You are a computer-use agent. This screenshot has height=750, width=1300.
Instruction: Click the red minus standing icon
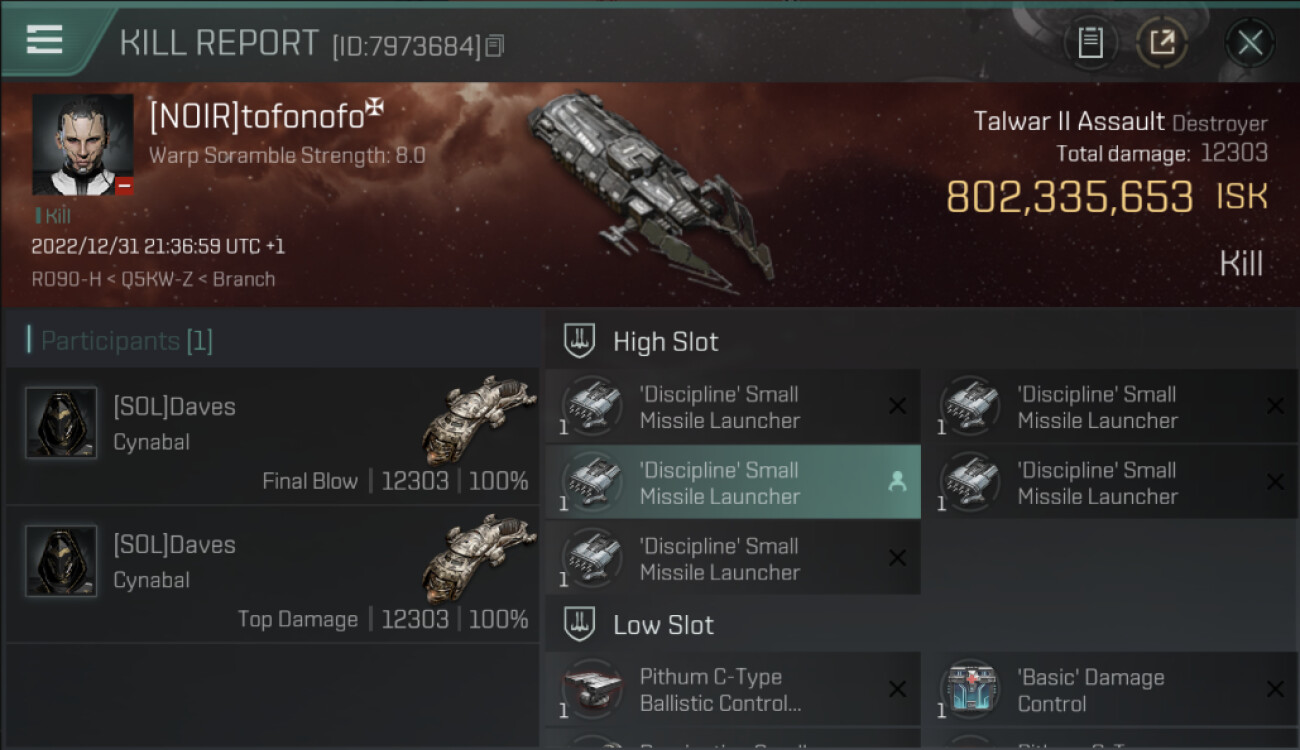tap(124, 186)
